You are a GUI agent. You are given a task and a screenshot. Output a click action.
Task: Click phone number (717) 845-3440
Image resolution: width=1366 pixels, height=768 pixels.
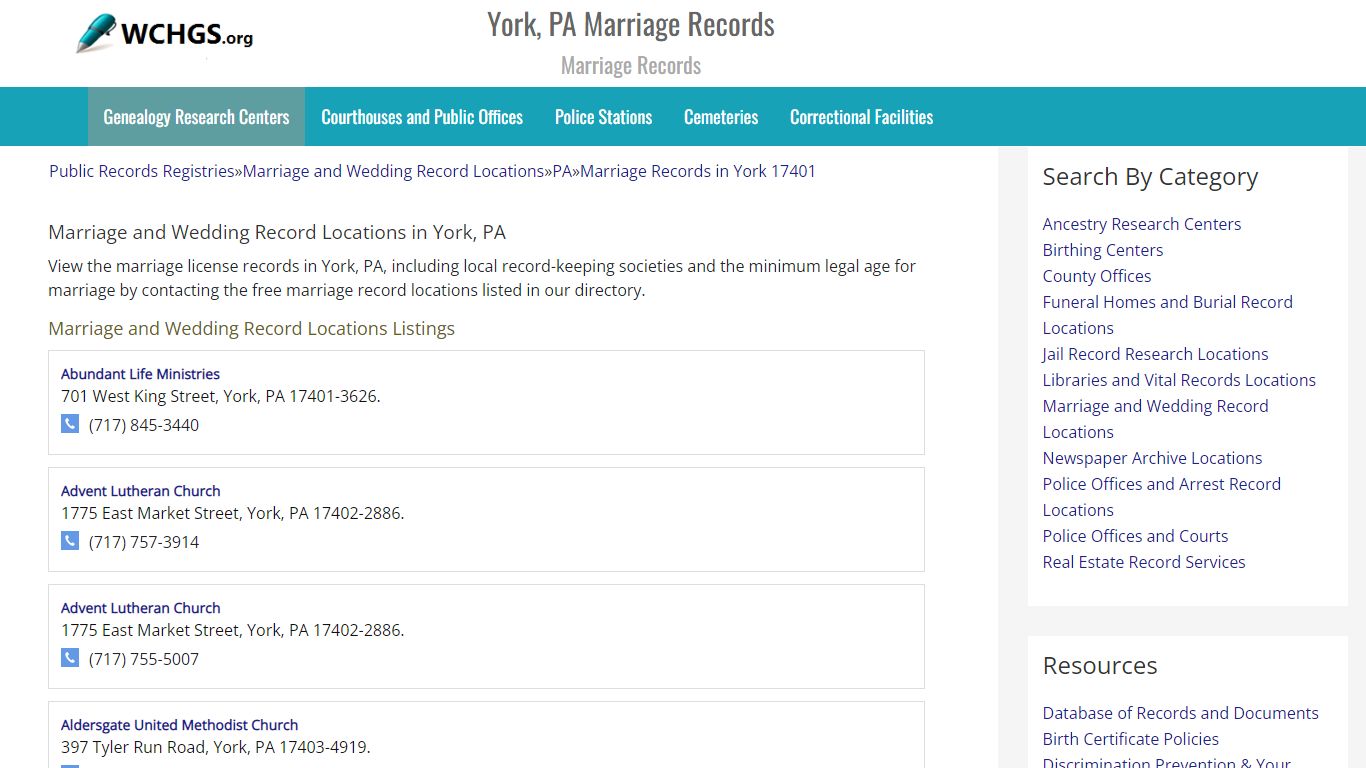[144, 425]
